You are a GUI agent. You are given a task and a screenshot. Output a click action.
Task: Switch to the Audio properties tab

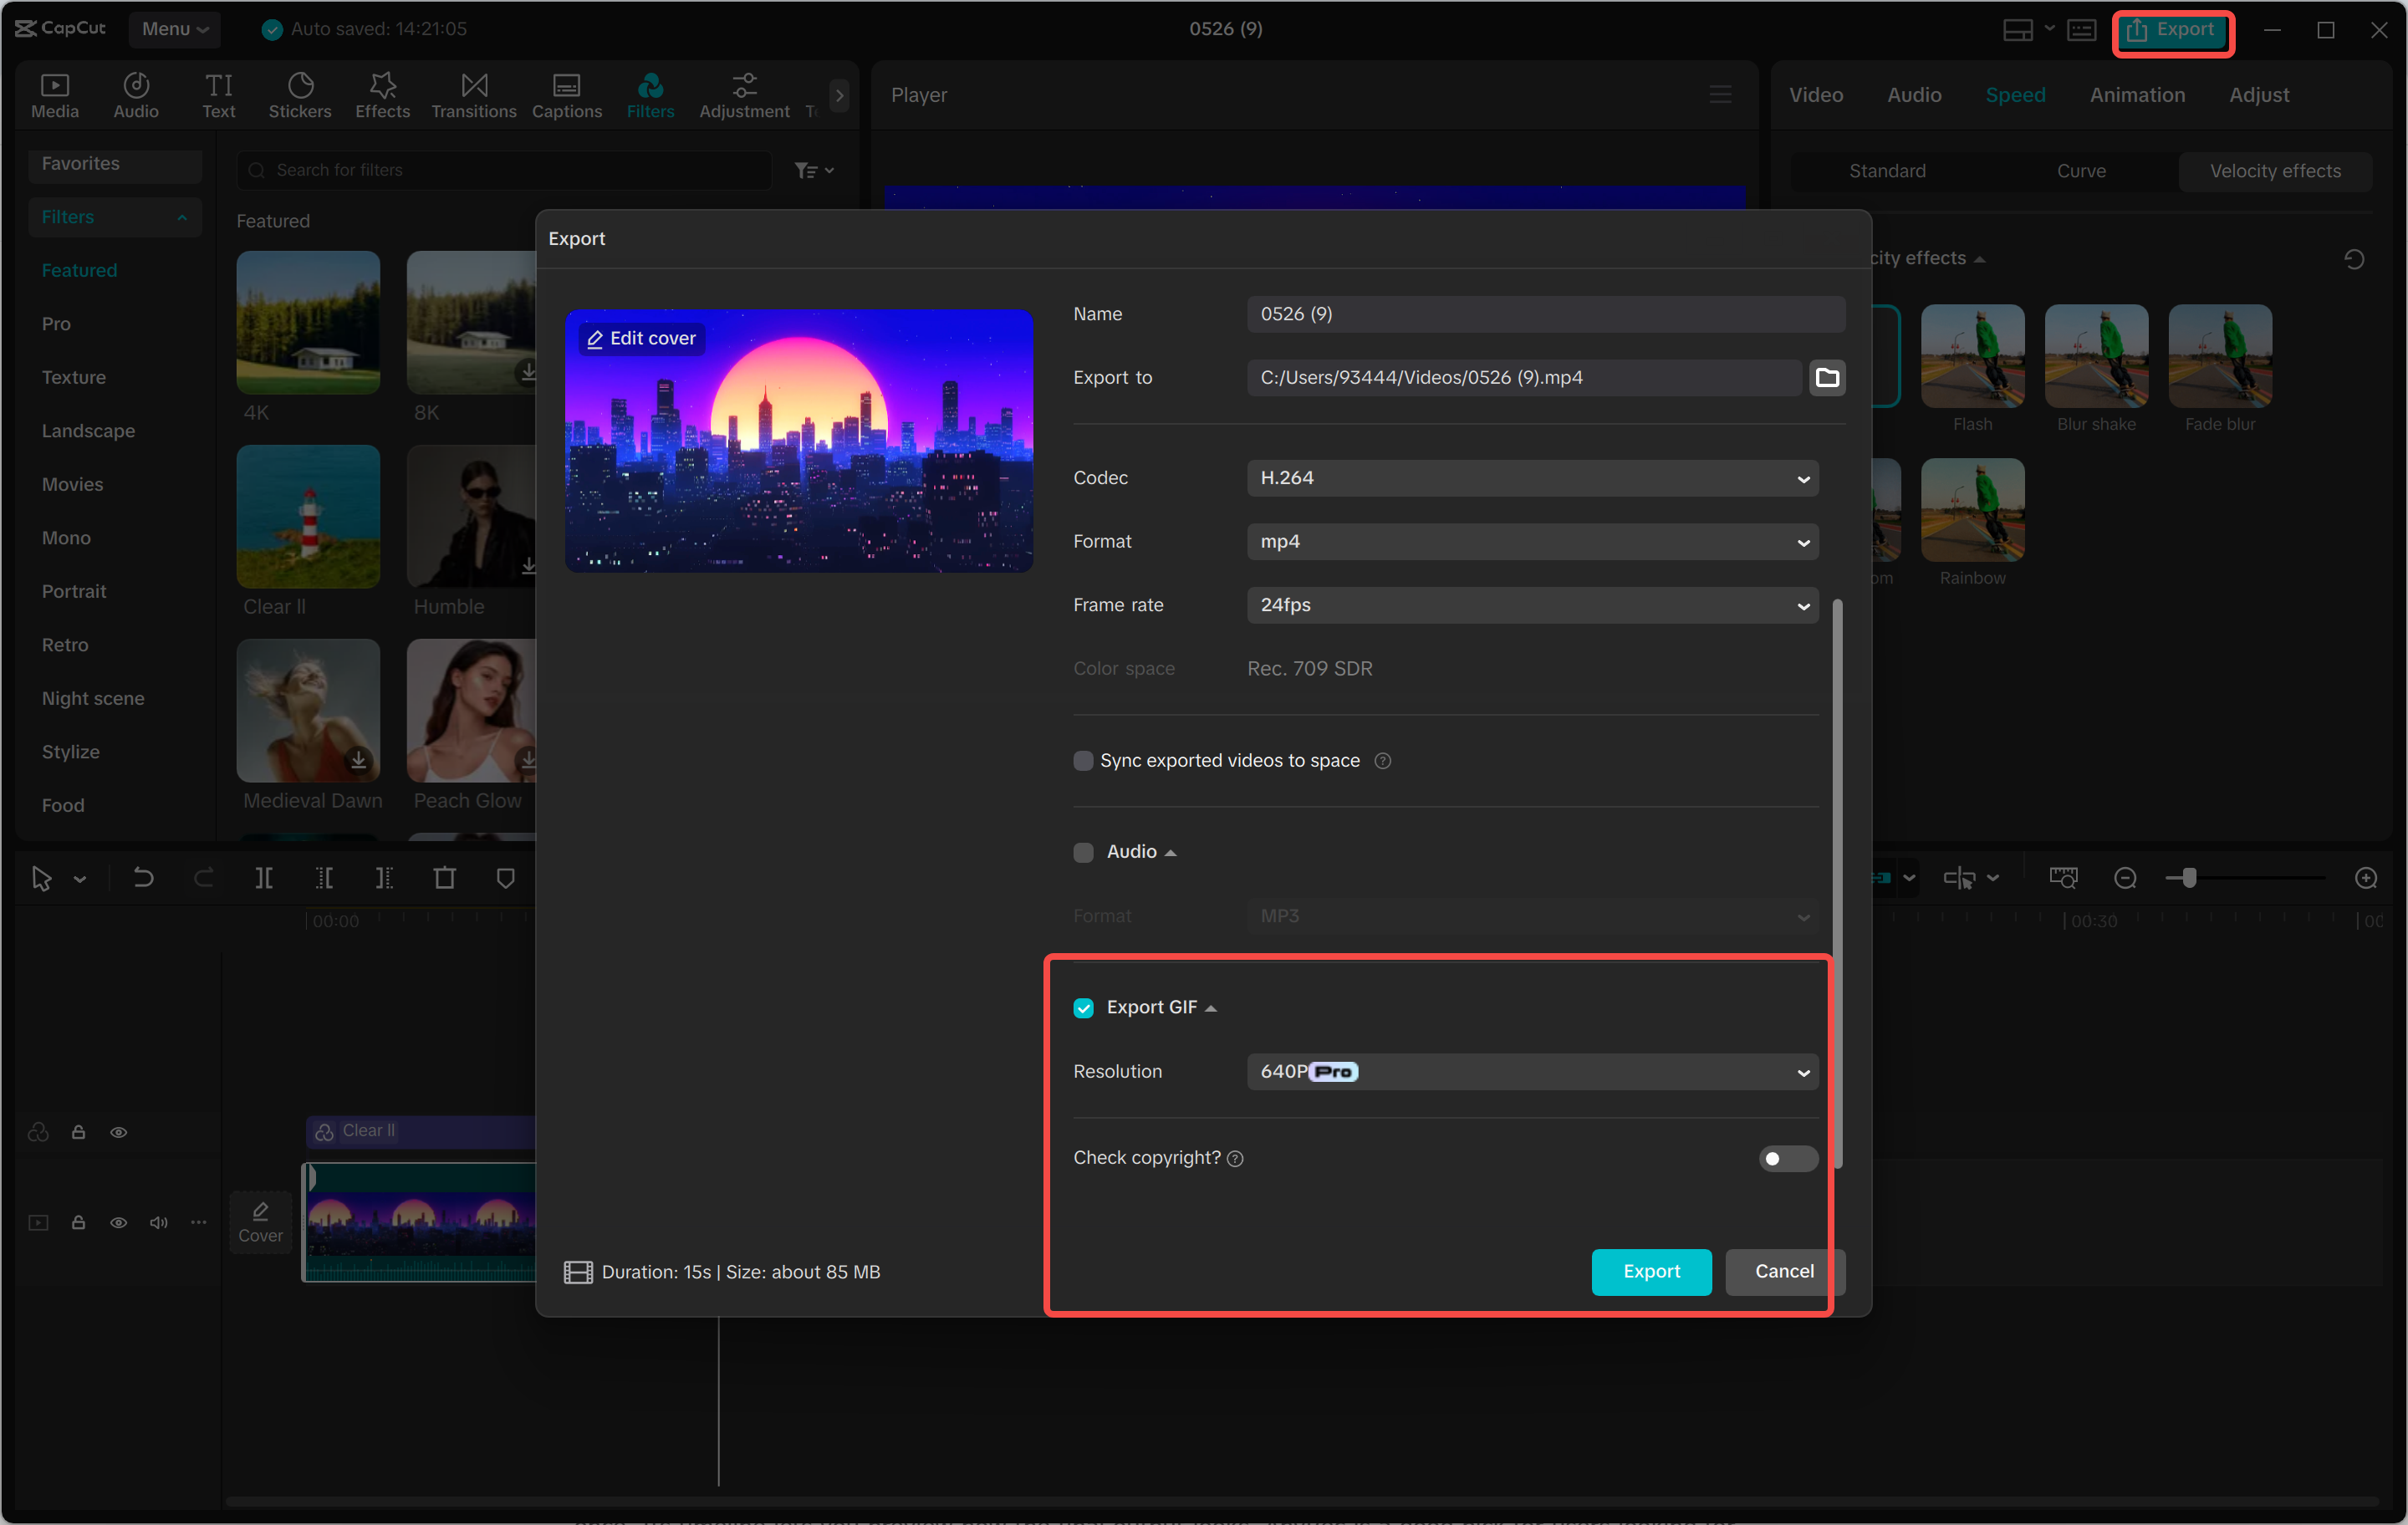1914,95
